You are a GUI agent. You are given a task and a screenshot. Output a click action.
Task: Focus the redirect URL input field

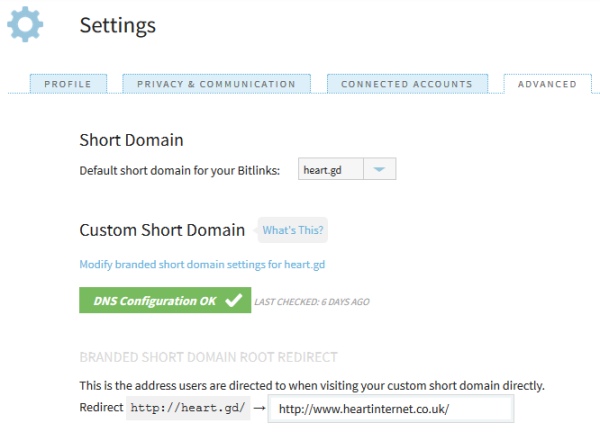(391, 409)
